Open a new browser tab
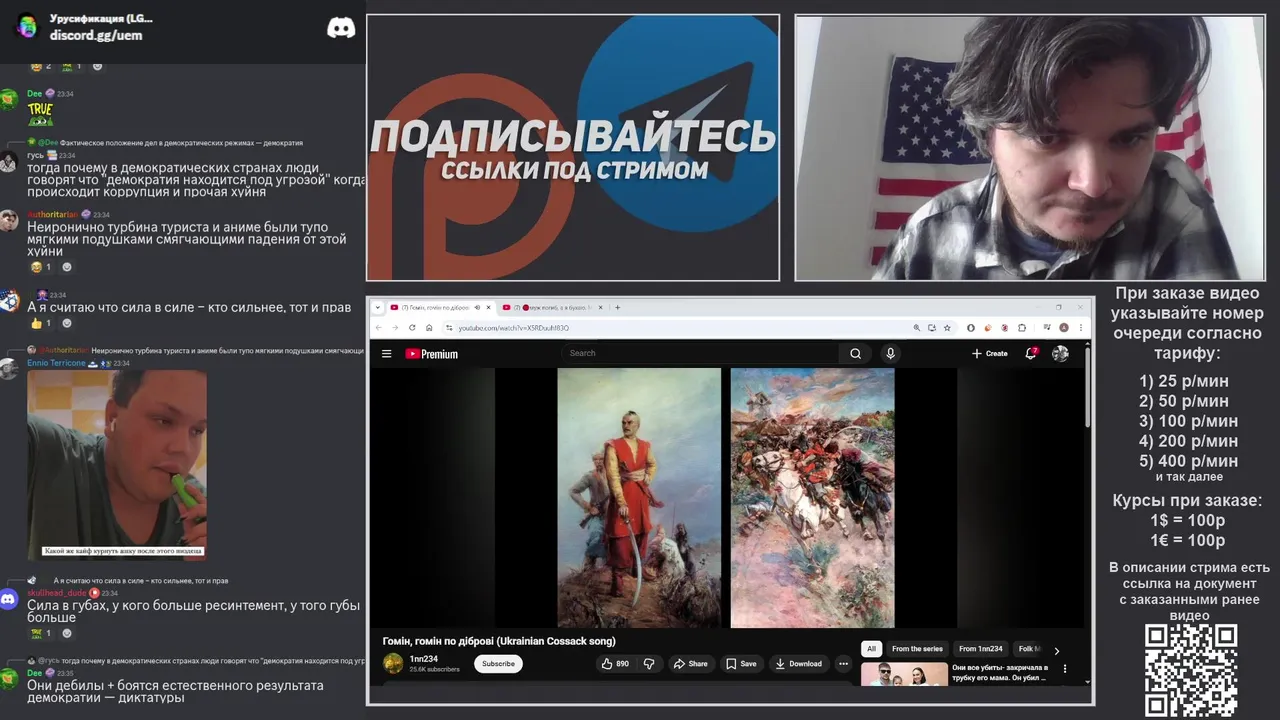The width and height of the screenshot is (1280, 720). click(618, 307)
